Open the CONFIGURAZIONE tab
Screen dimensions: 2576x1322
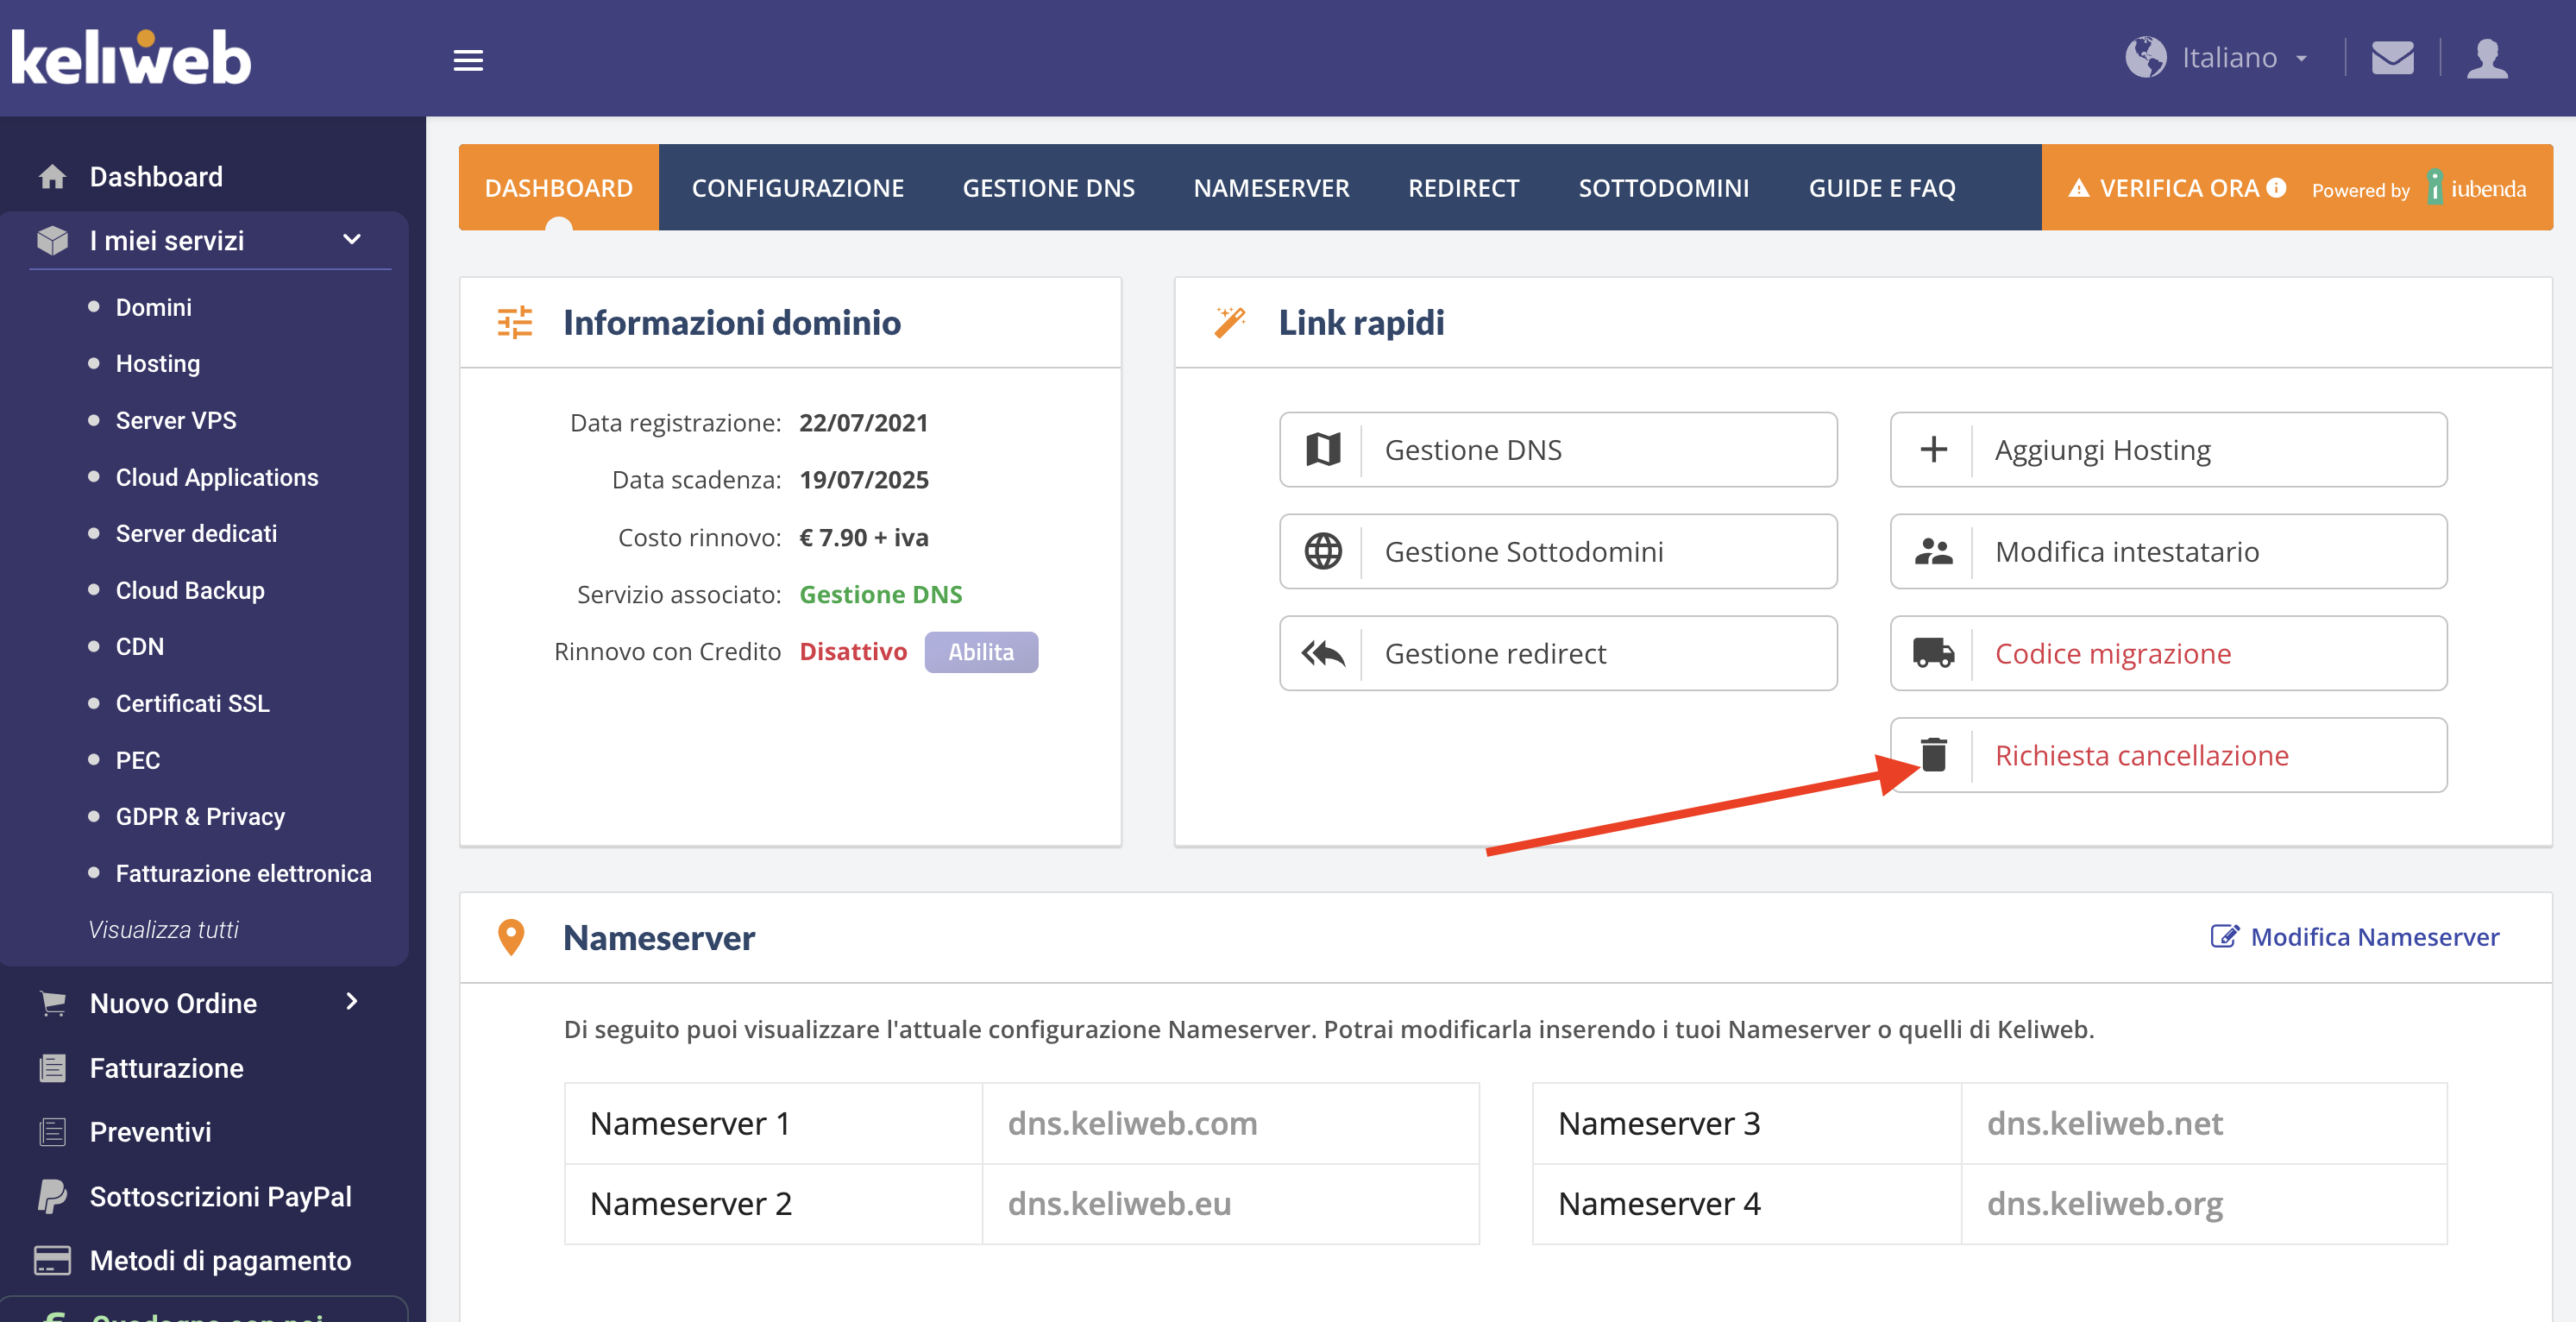coord(797,188)
